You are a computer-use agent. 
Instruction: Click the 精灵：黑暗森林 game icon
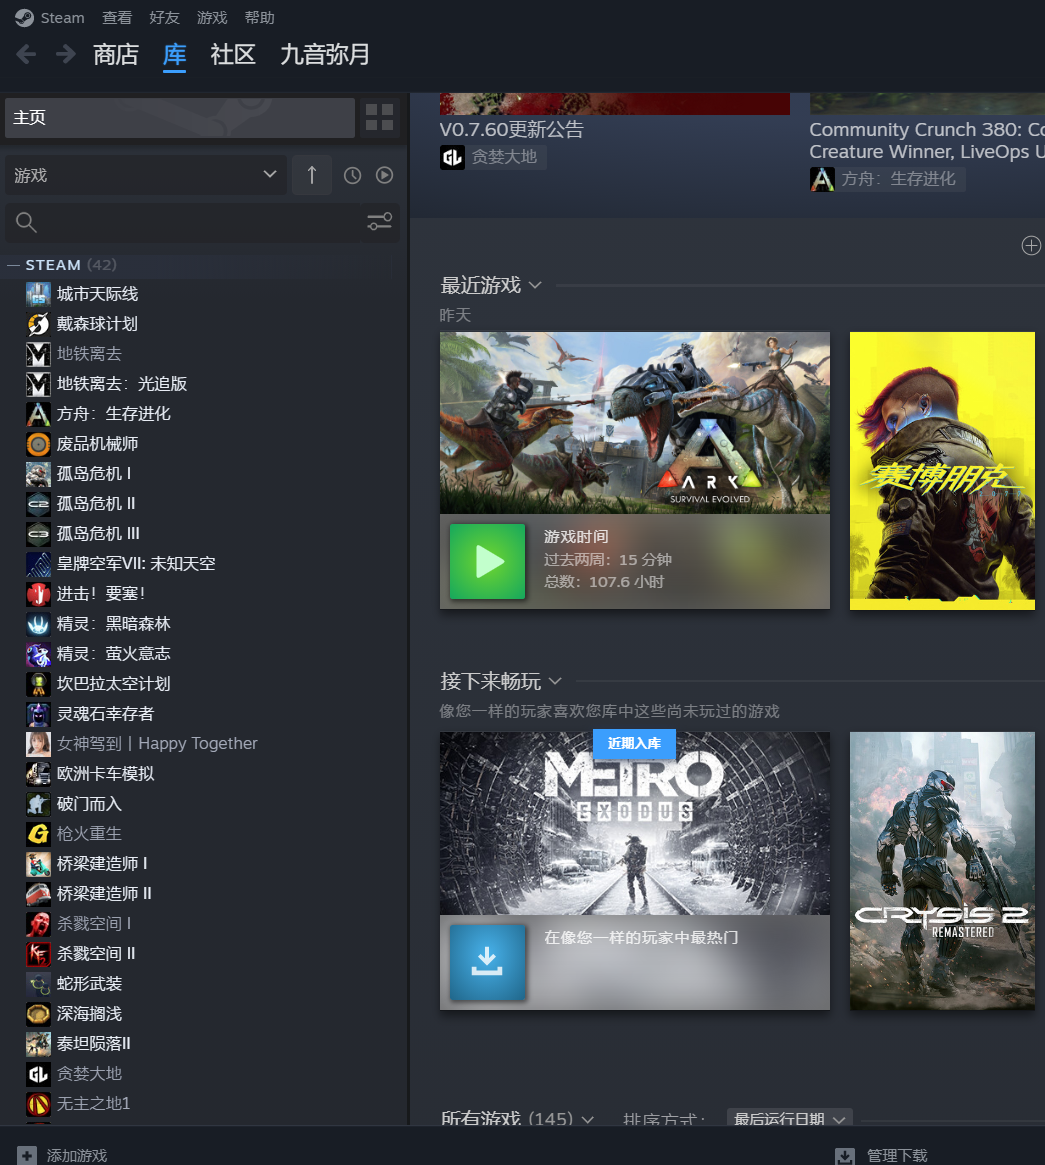(39, 624)
